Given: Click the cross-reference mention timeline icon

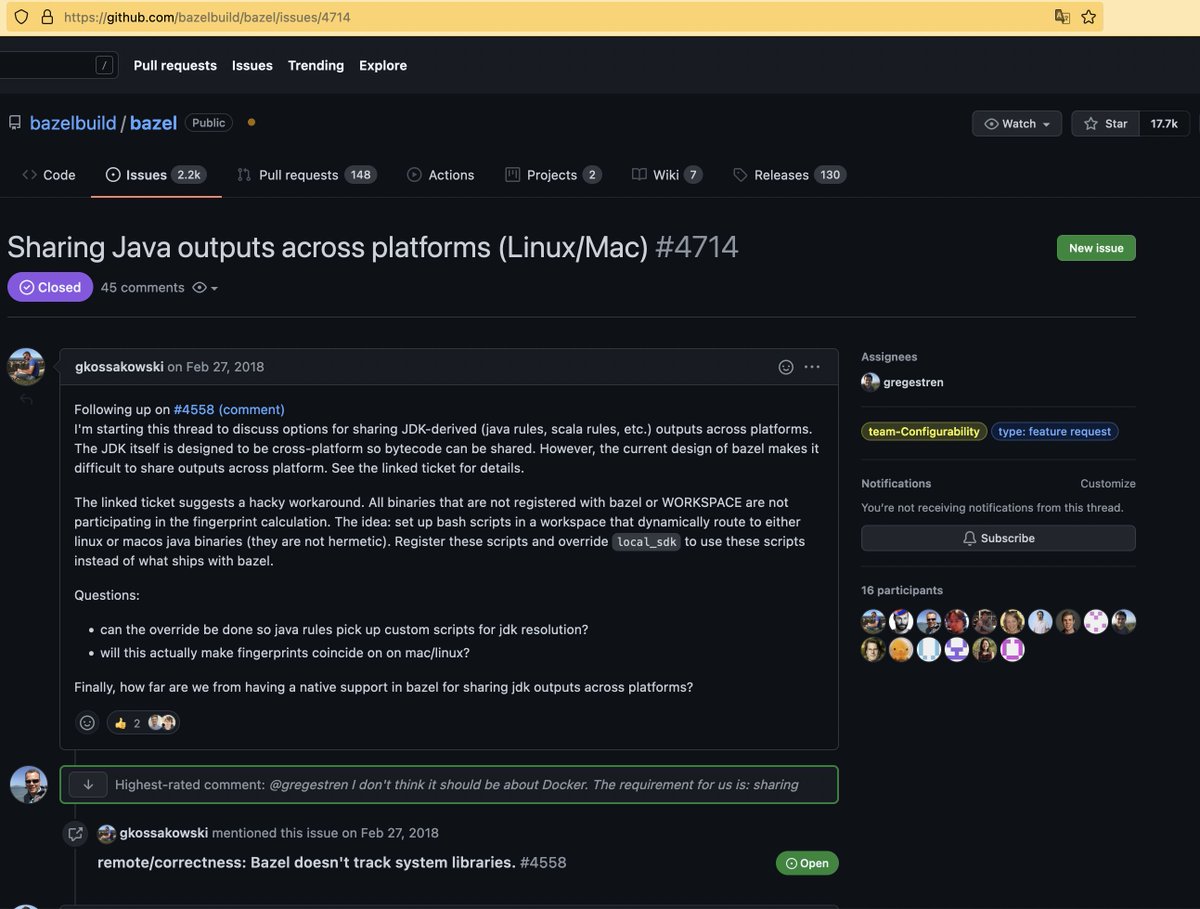Looking at the screenshot, I should [75, 833].
